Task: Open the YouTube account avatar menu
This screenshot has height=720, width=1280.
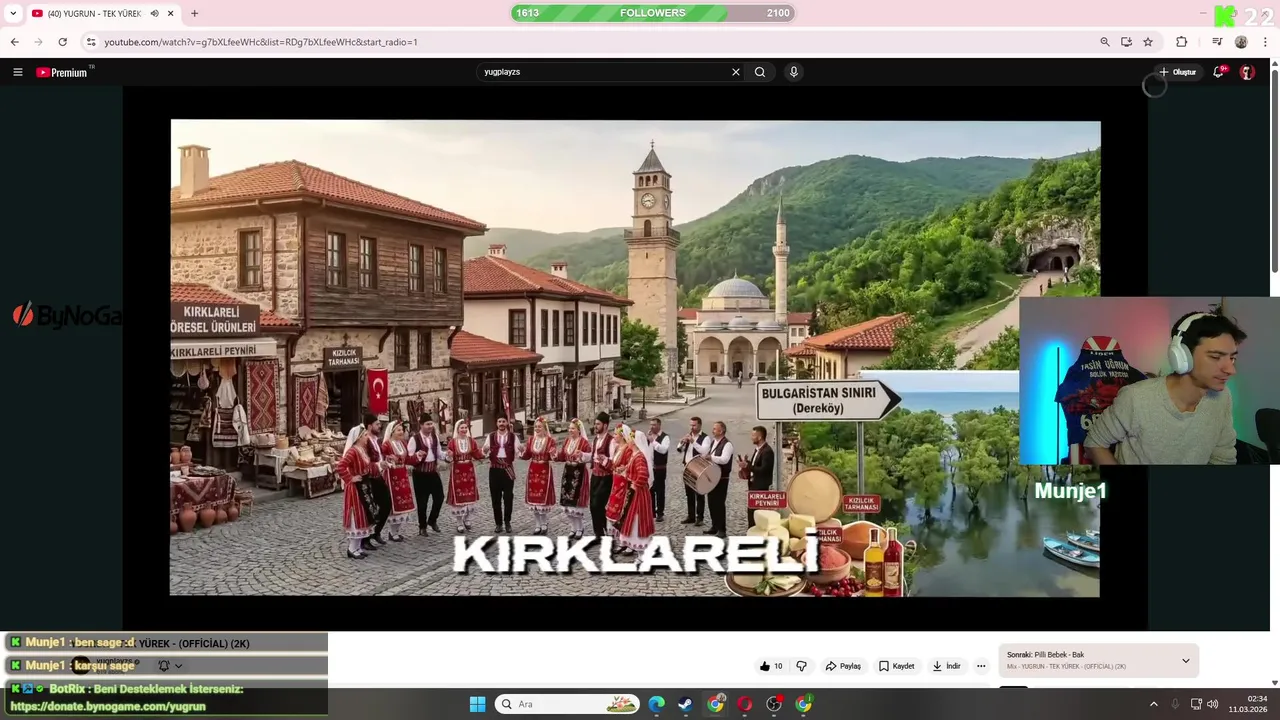Action: pyautogui.click(x=1247, y=72)
